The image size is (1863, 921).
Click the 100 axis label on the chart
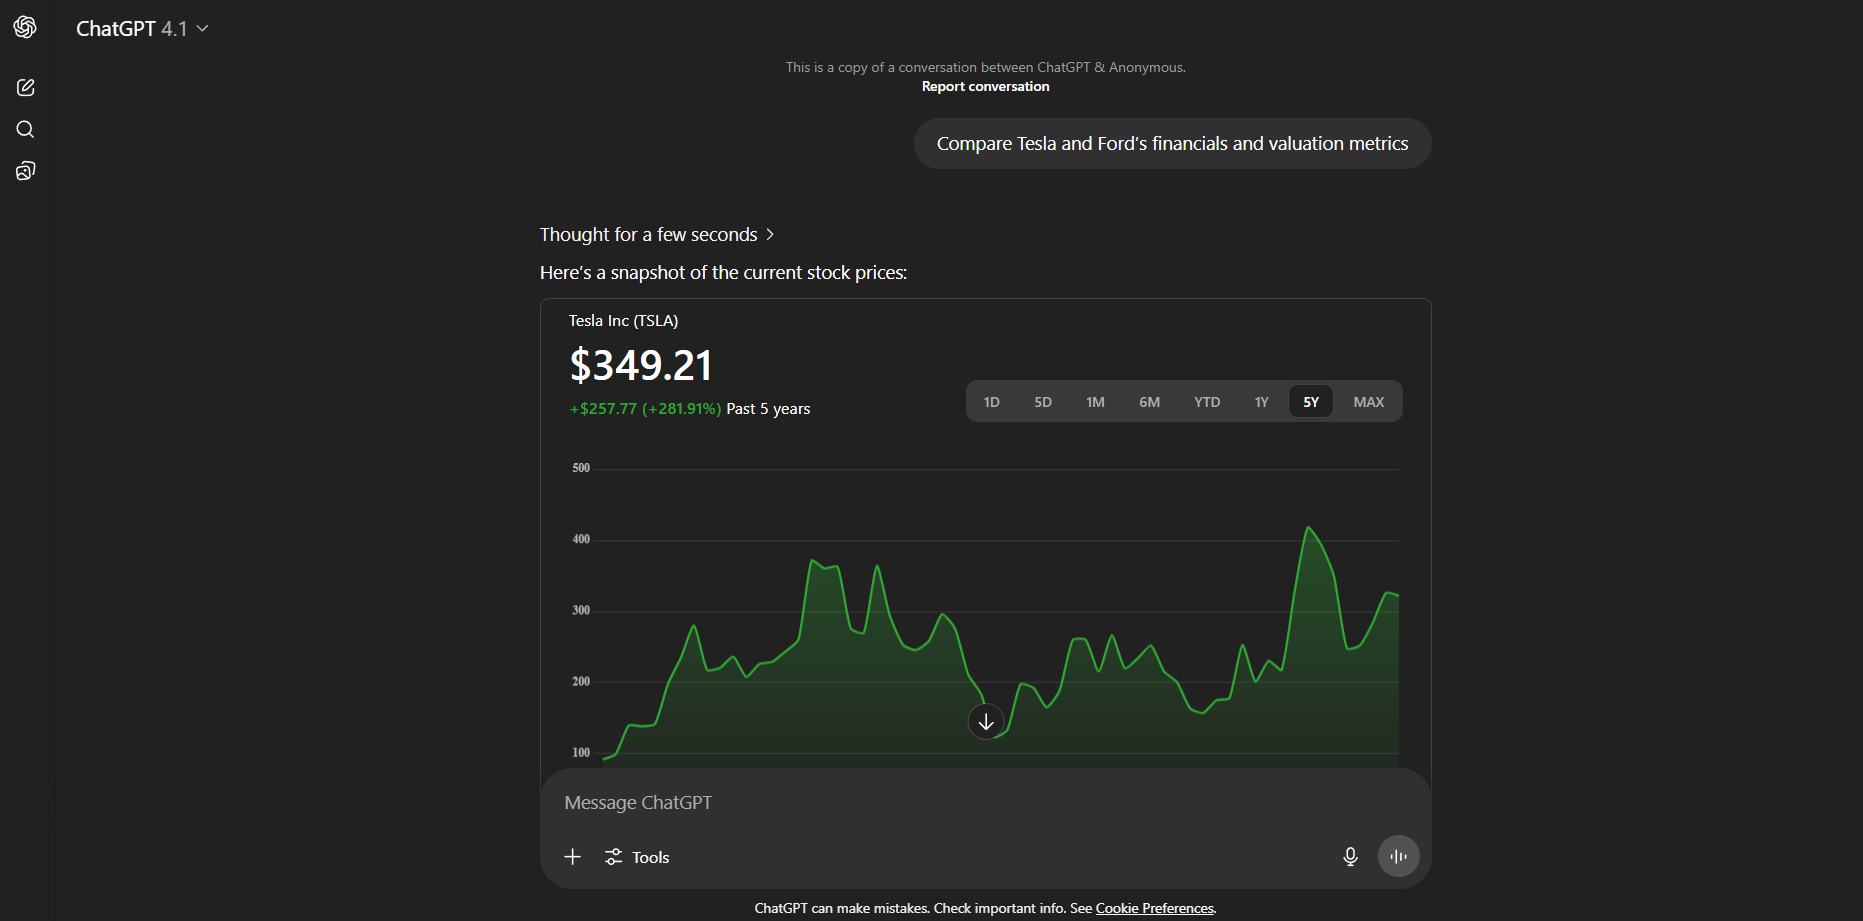pos(581,752)
